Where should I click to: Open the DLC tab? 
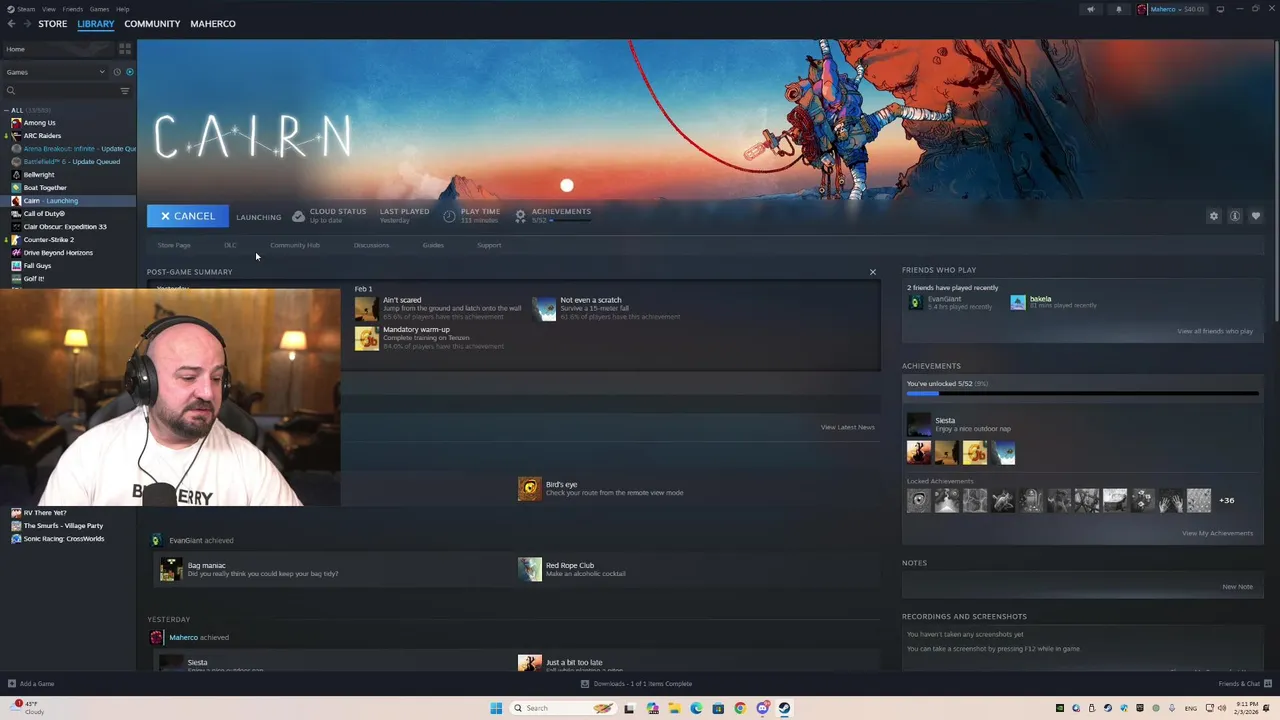click(x=230, y=245)
